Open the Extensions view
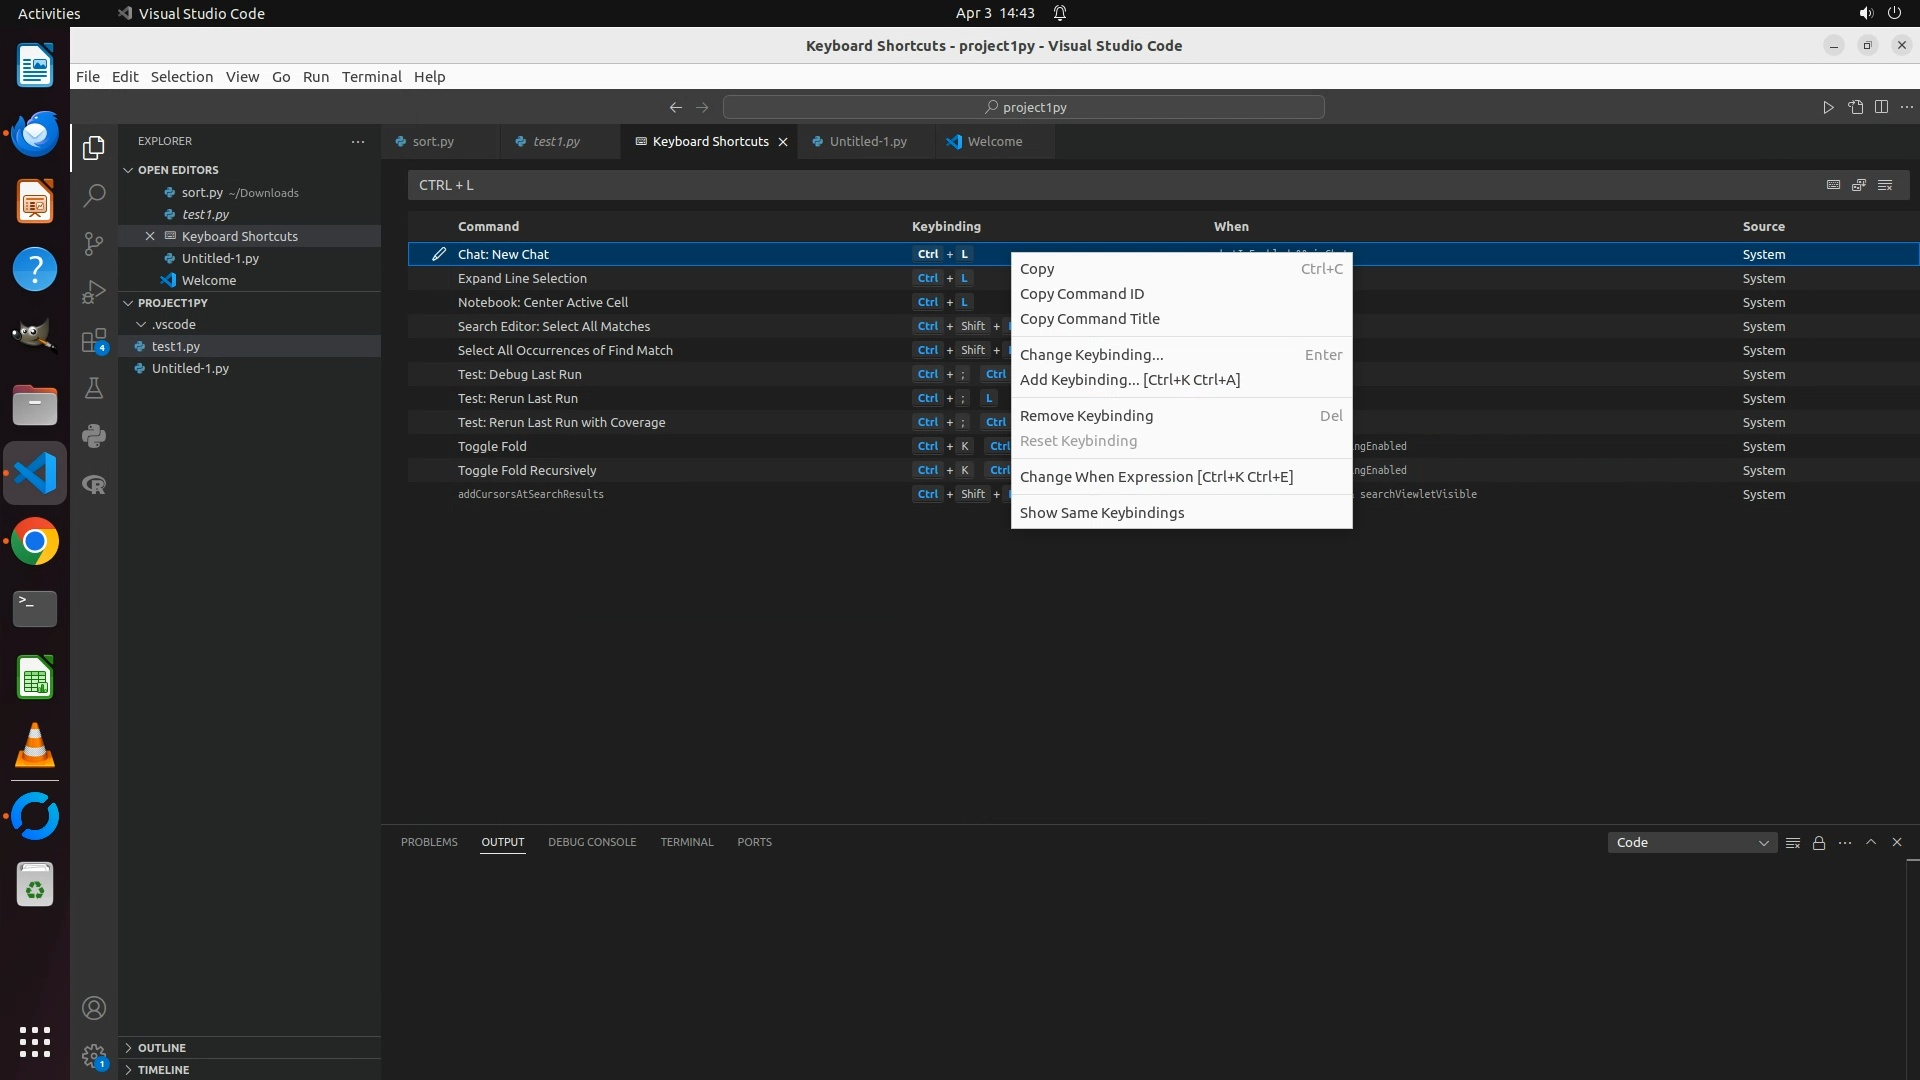The image size is (1920, 1080). tap(94, 340)
